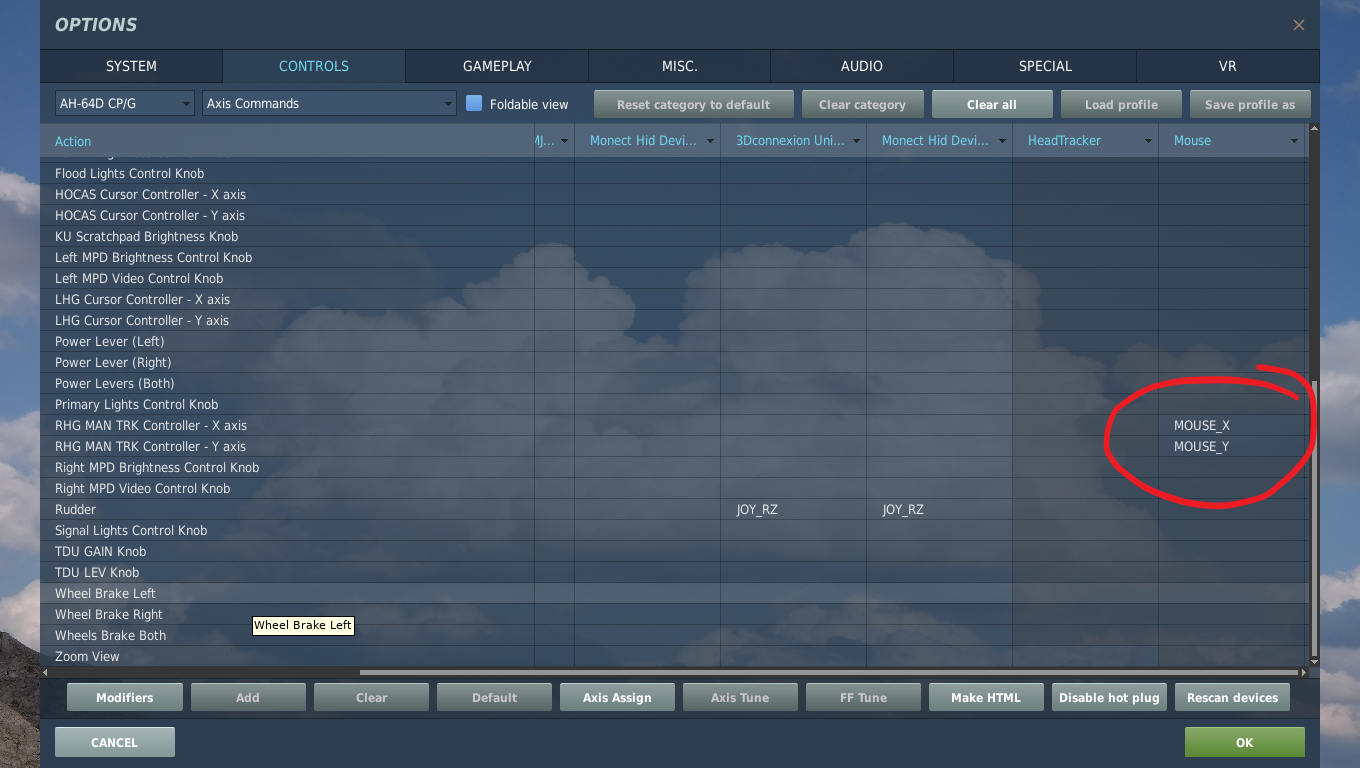This screenshot has width=1360, height=768.
Task: Close the Options window with X
Action: tap(1298, 25)
